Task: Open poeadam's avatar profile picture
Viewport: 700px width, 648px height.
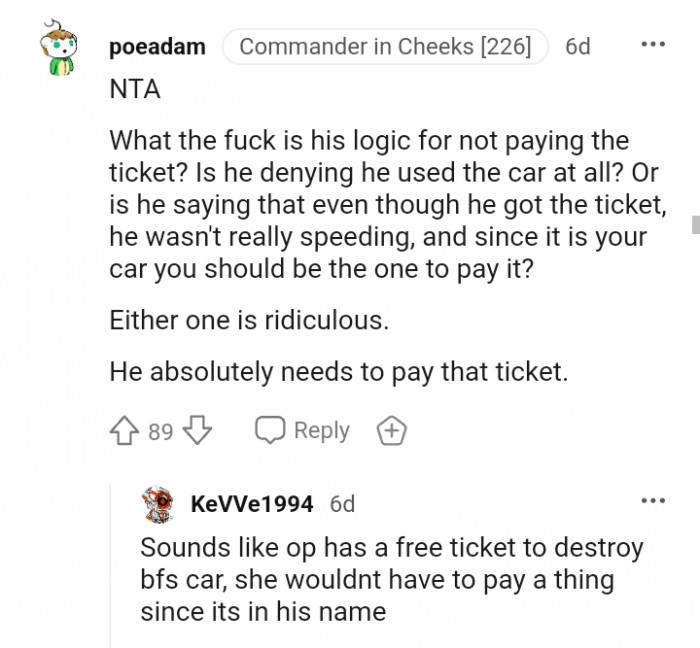Action: (x=61, y=51)
